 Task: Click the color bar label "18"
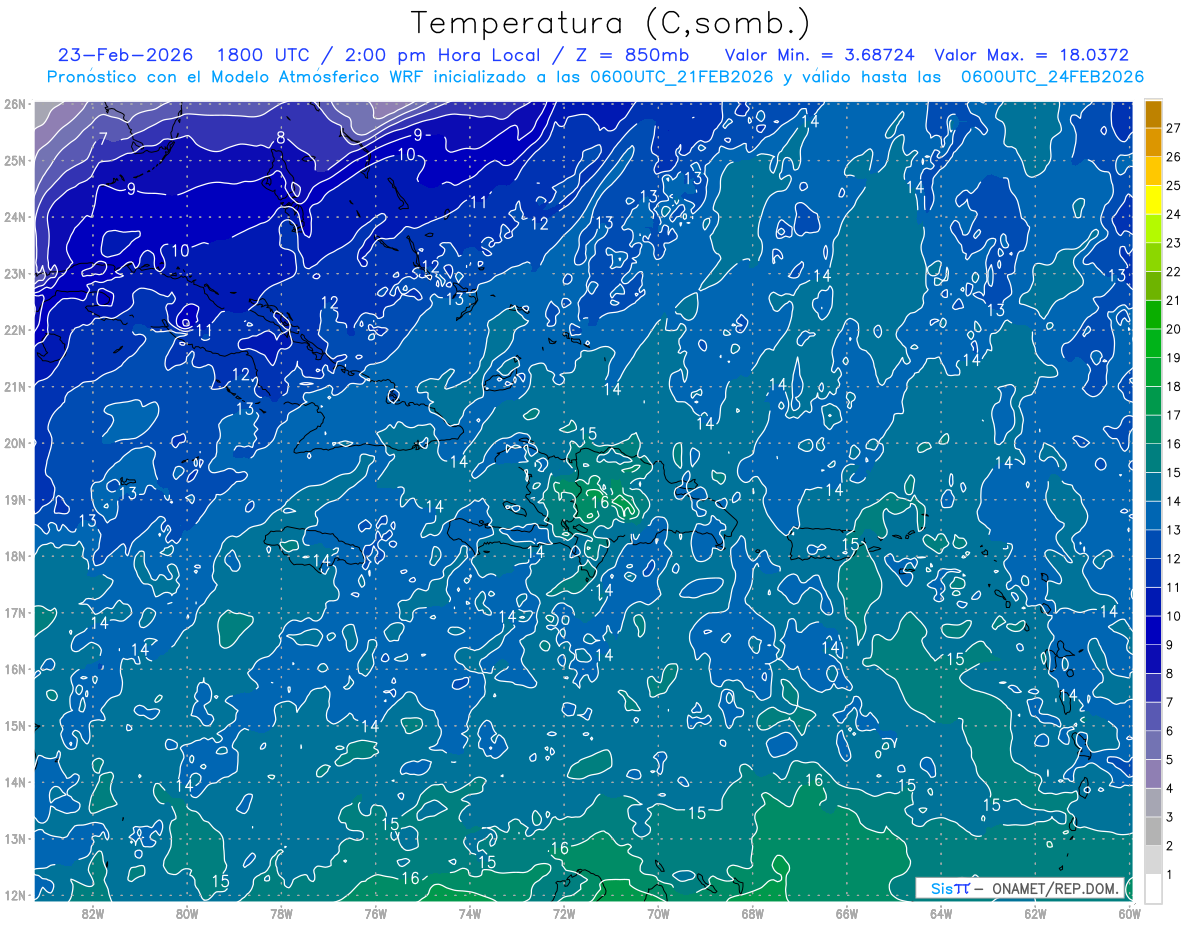coord(1173,387)
